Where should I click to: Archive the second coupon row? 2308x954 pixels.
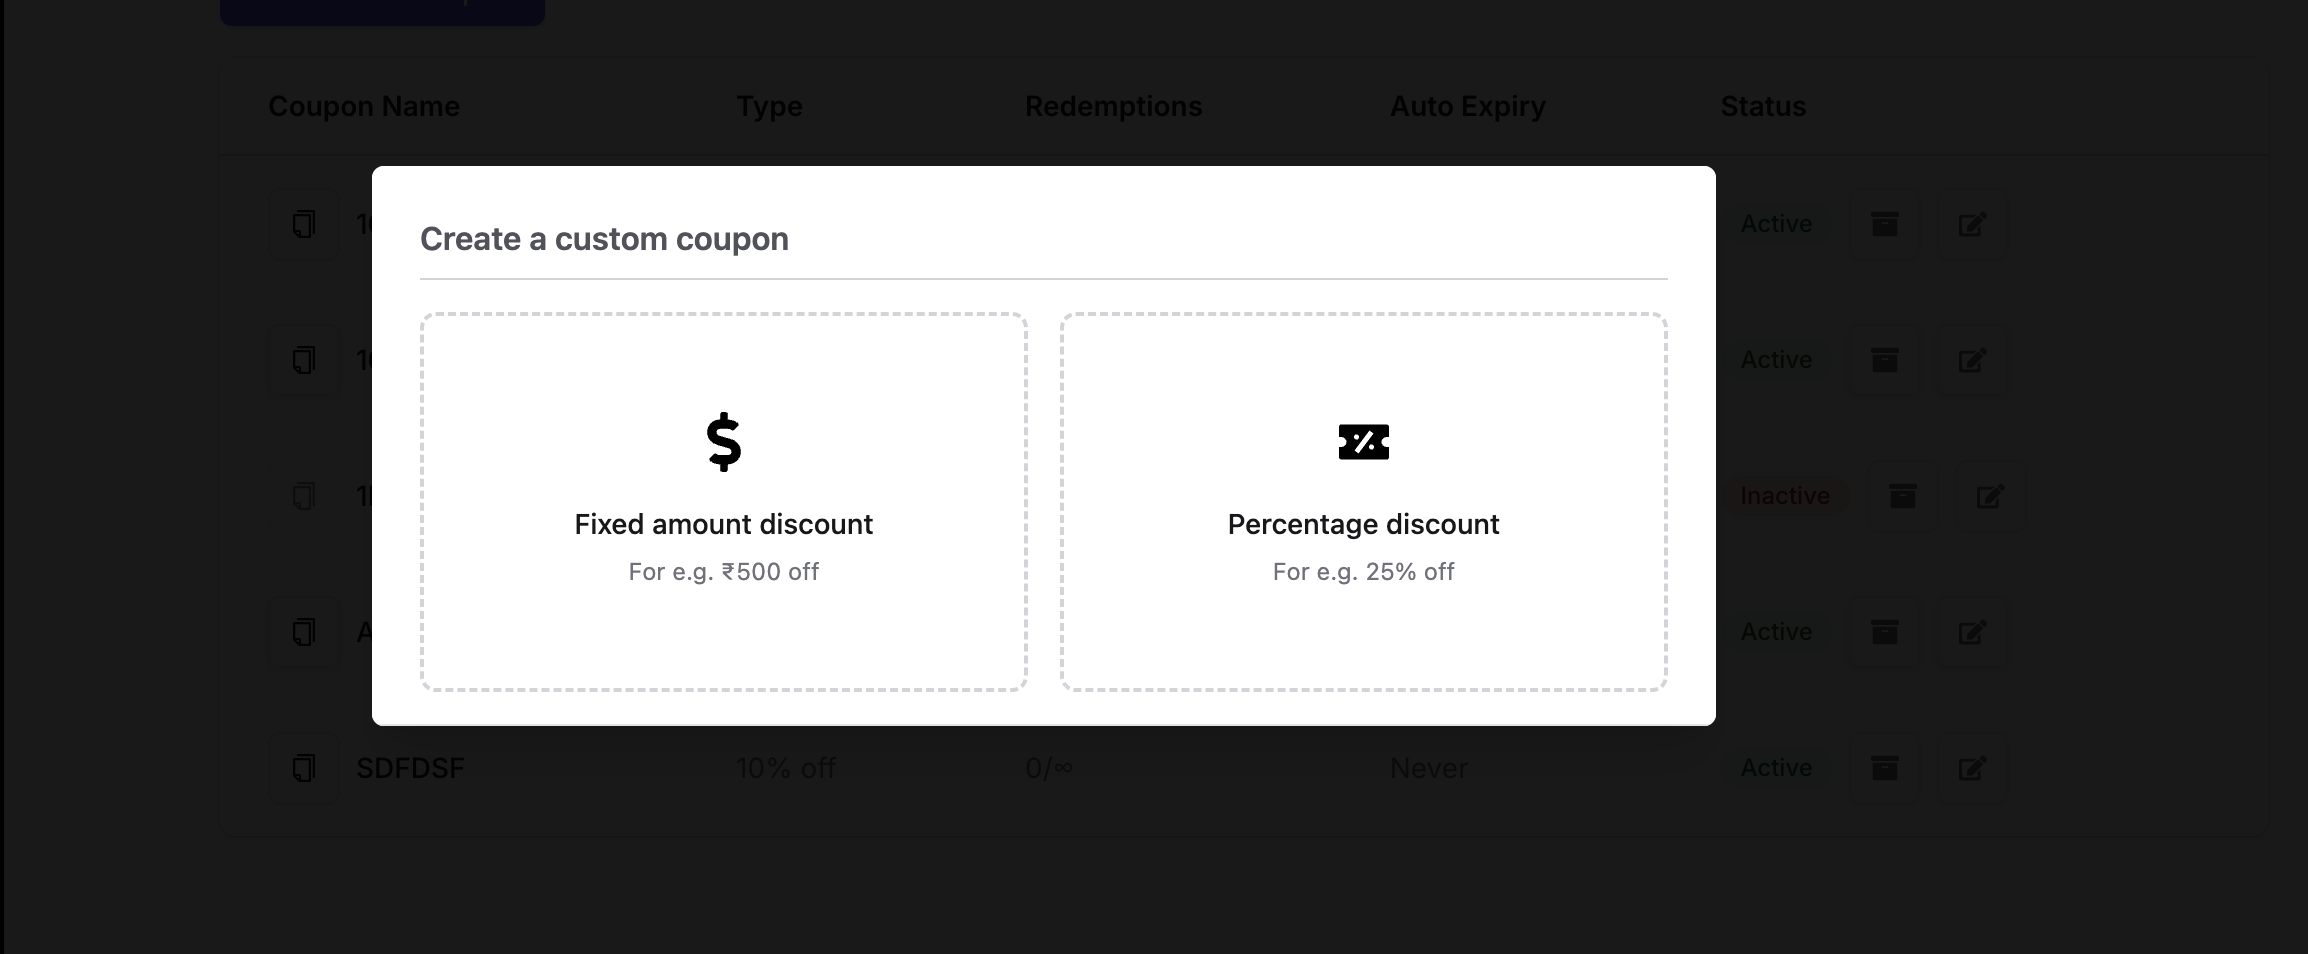click(x=1886, y=360)
